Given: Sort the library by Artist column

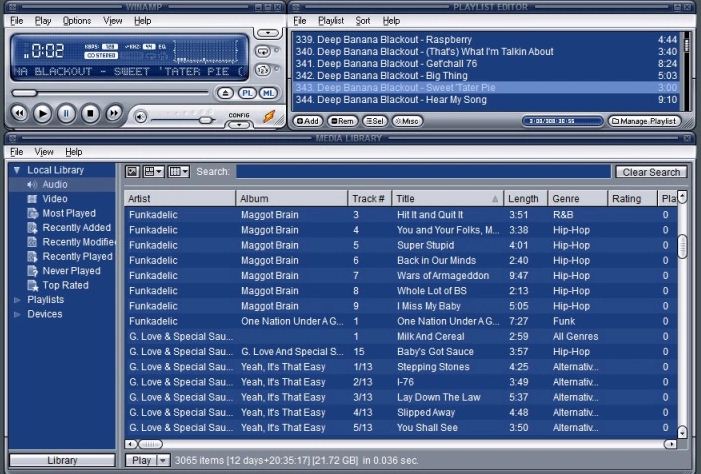Looking at the screenshot, I should pos(180,199).
